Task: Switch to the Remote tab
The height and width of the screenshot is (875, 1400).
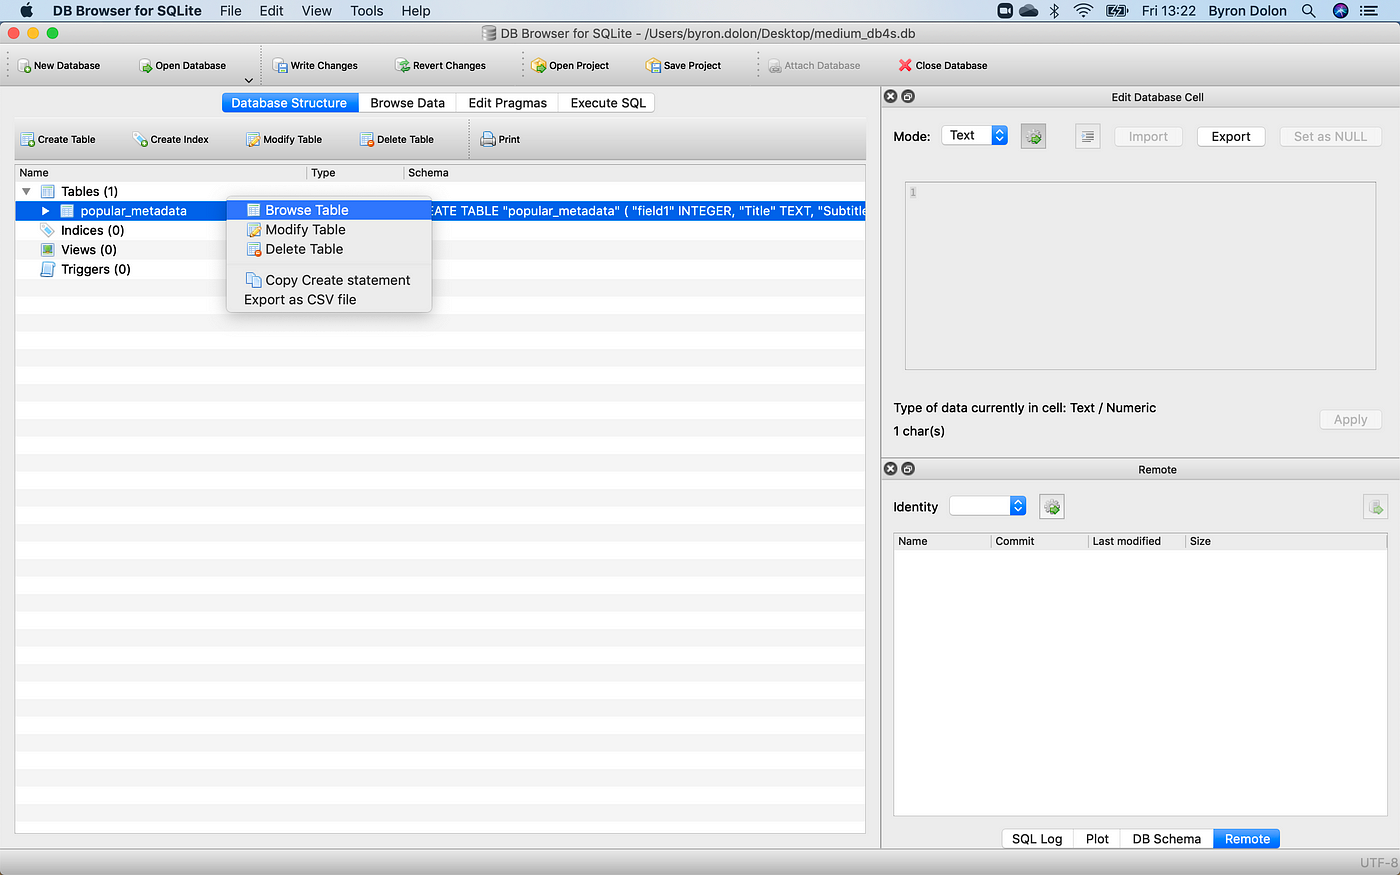Action: [x=1247, y=839]
